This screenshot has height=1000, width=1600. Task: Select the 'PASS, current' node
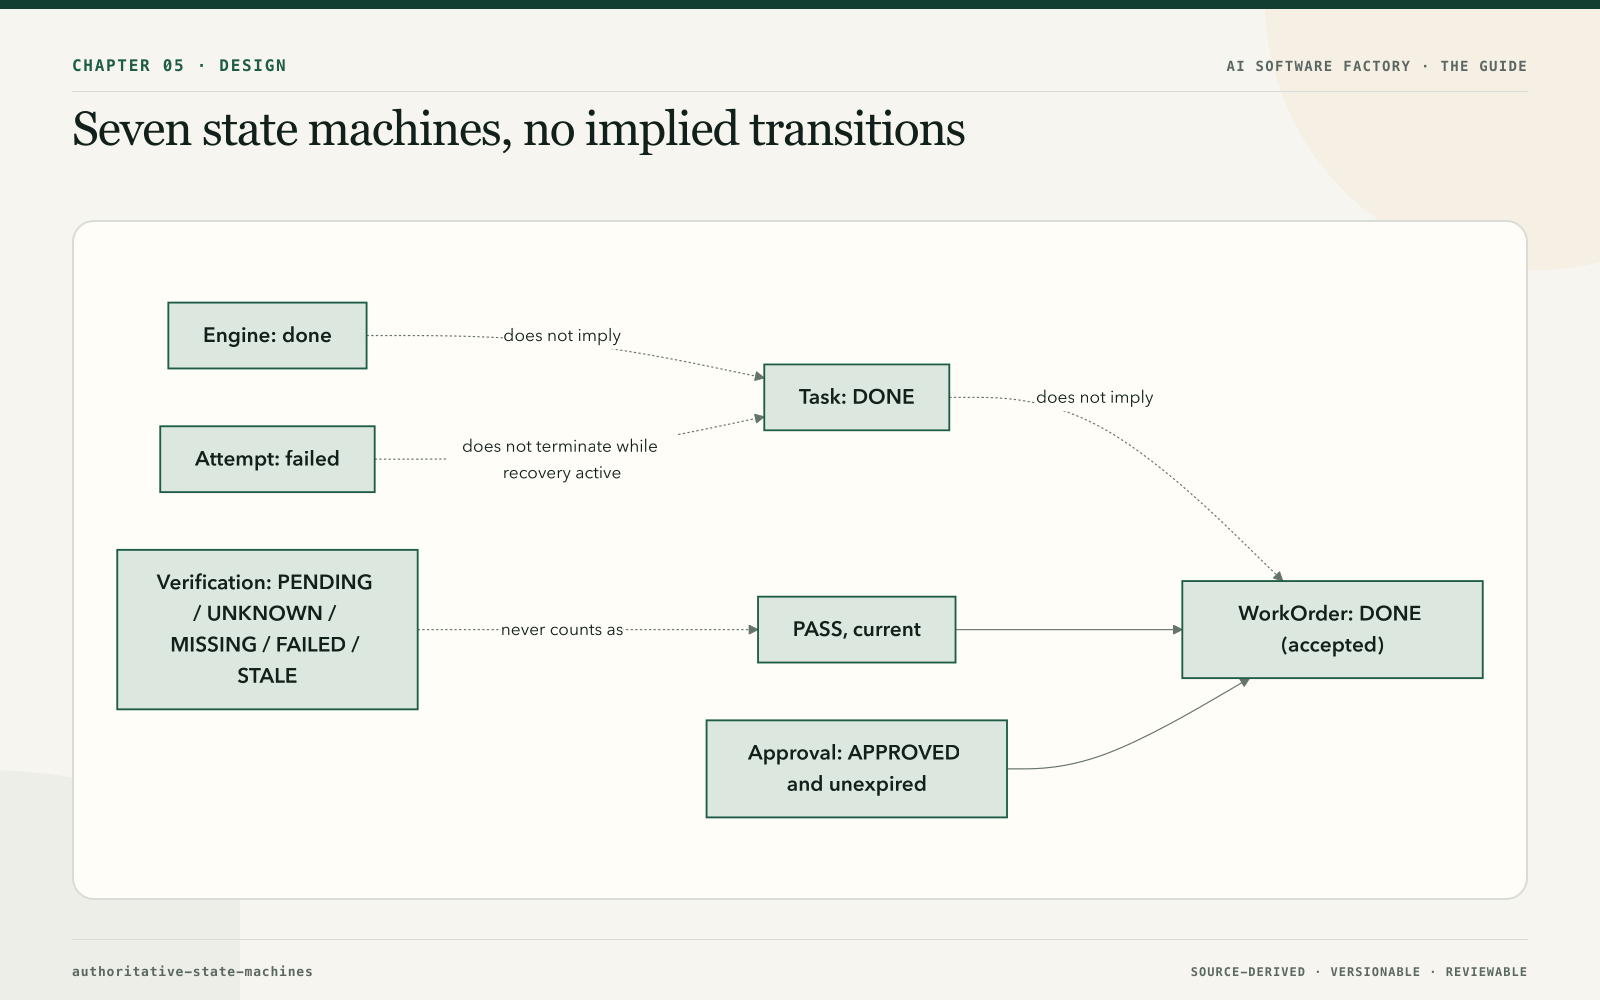click(856, 629)
